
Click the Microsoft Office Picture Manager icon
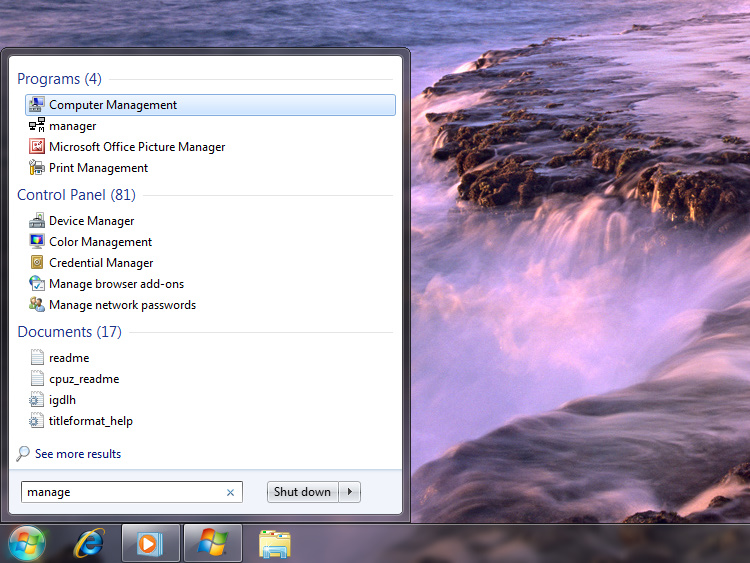[37, 146]
